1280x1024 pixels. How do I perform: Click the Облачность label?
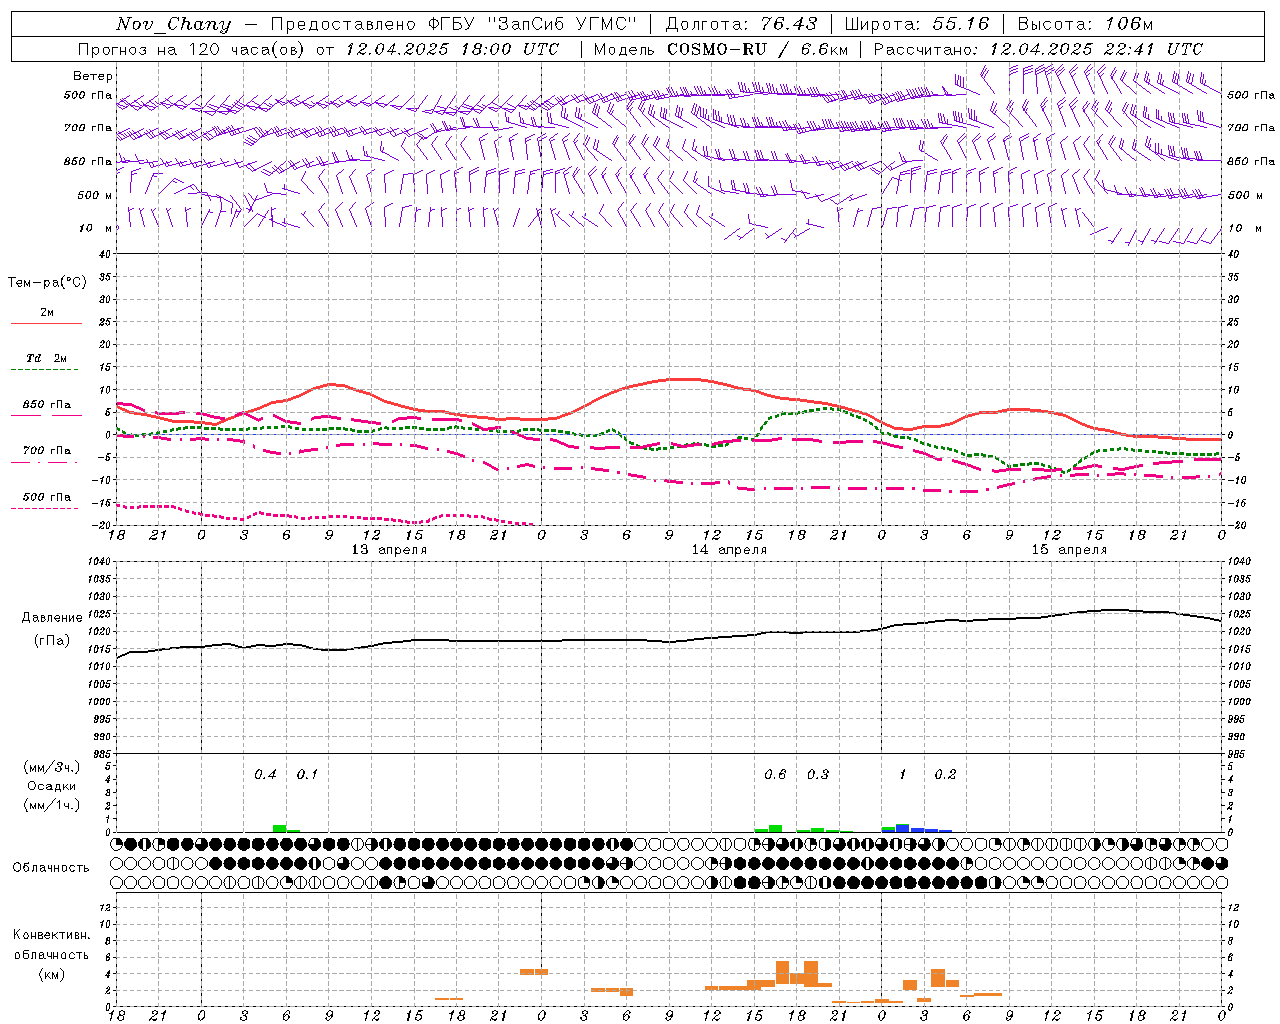(51, 868)
